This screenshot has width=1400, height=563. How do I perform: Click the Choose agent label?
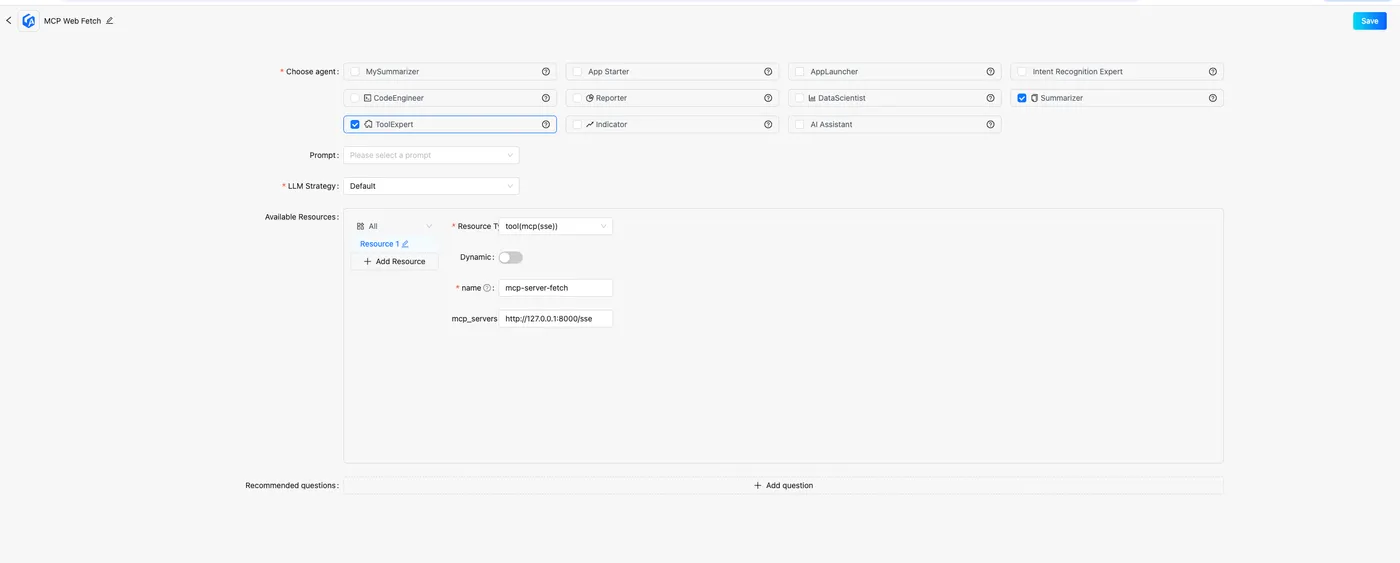click(311, 72)
